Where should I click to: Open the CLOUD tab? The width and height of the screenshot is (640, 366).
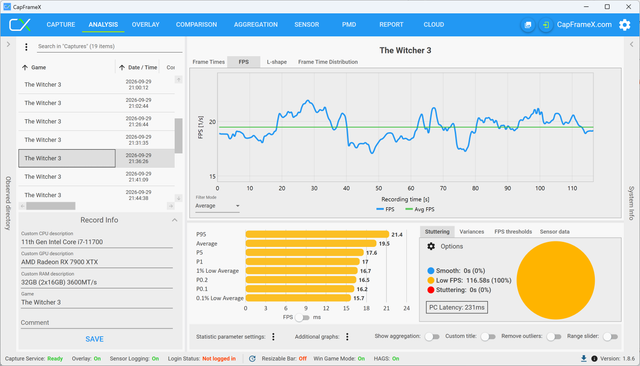[433, 24]
